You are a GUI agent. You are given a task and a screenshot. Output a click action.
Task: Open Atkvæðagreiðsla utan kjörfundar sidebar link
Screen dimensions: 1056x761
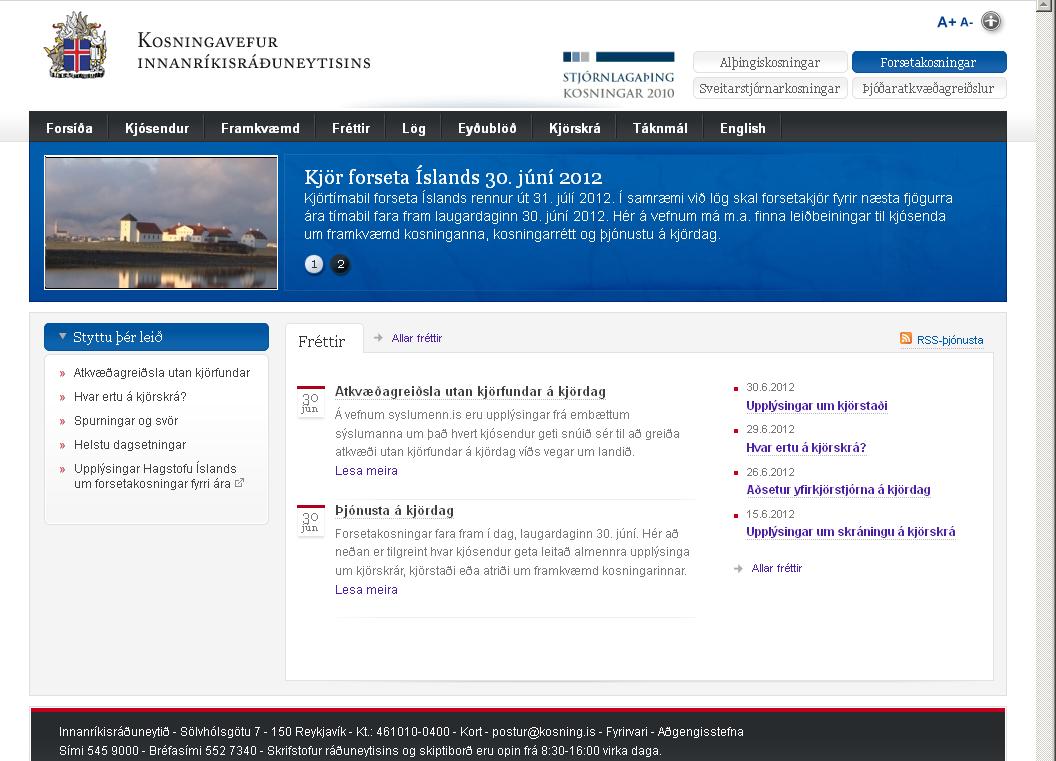point(162,372)
